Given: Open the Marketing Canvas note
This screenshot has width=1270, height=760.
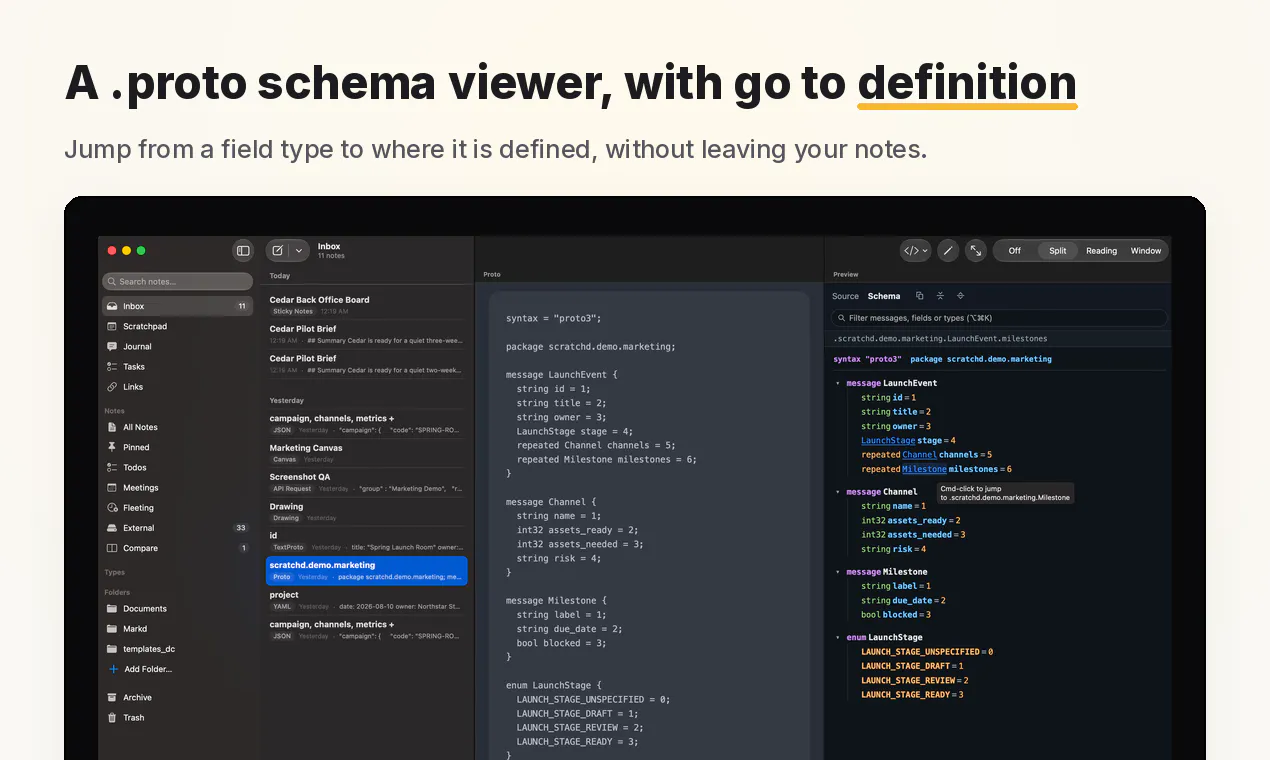Looking at the screenshot, I should (x=366, y=453).
